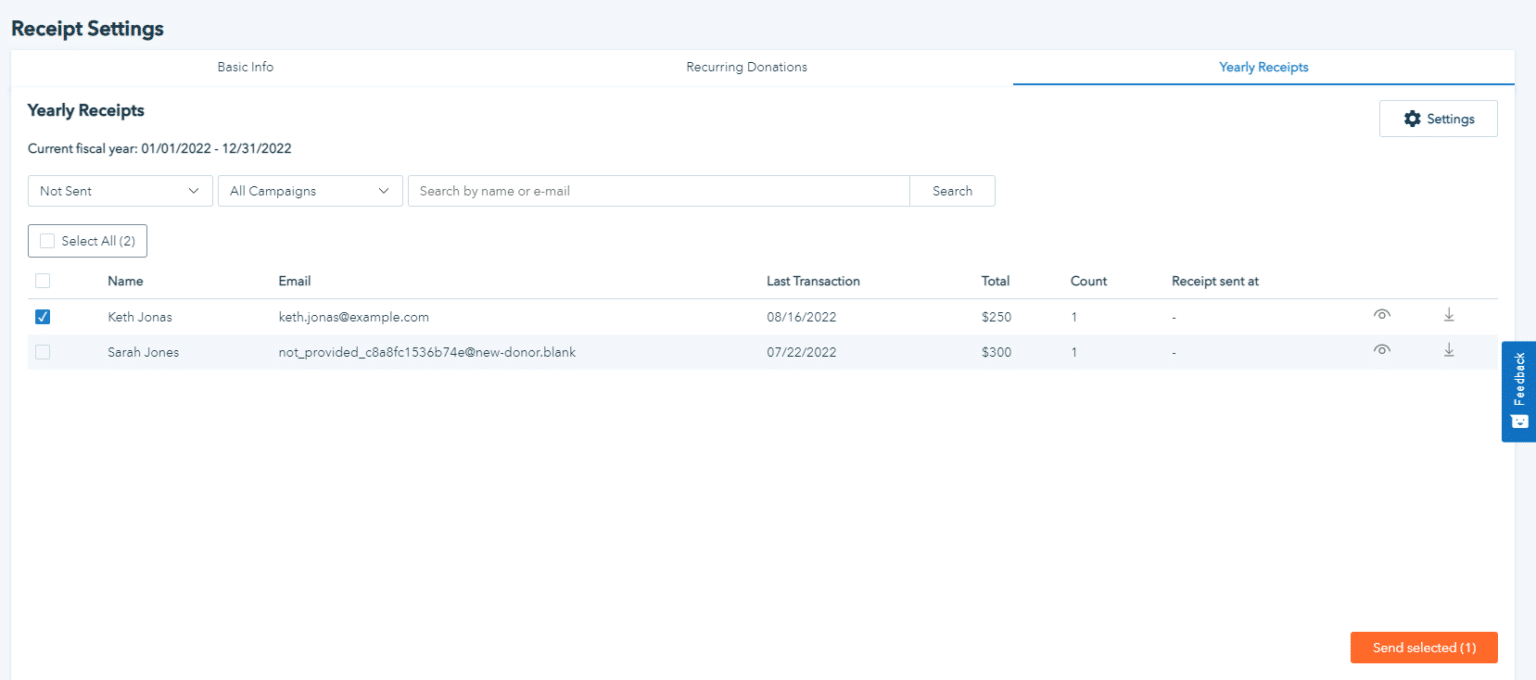Image resolution: width=1536 pixels, height=680 pixels.
Task: Click the Last Transaction column header
Action: point(812,281)
